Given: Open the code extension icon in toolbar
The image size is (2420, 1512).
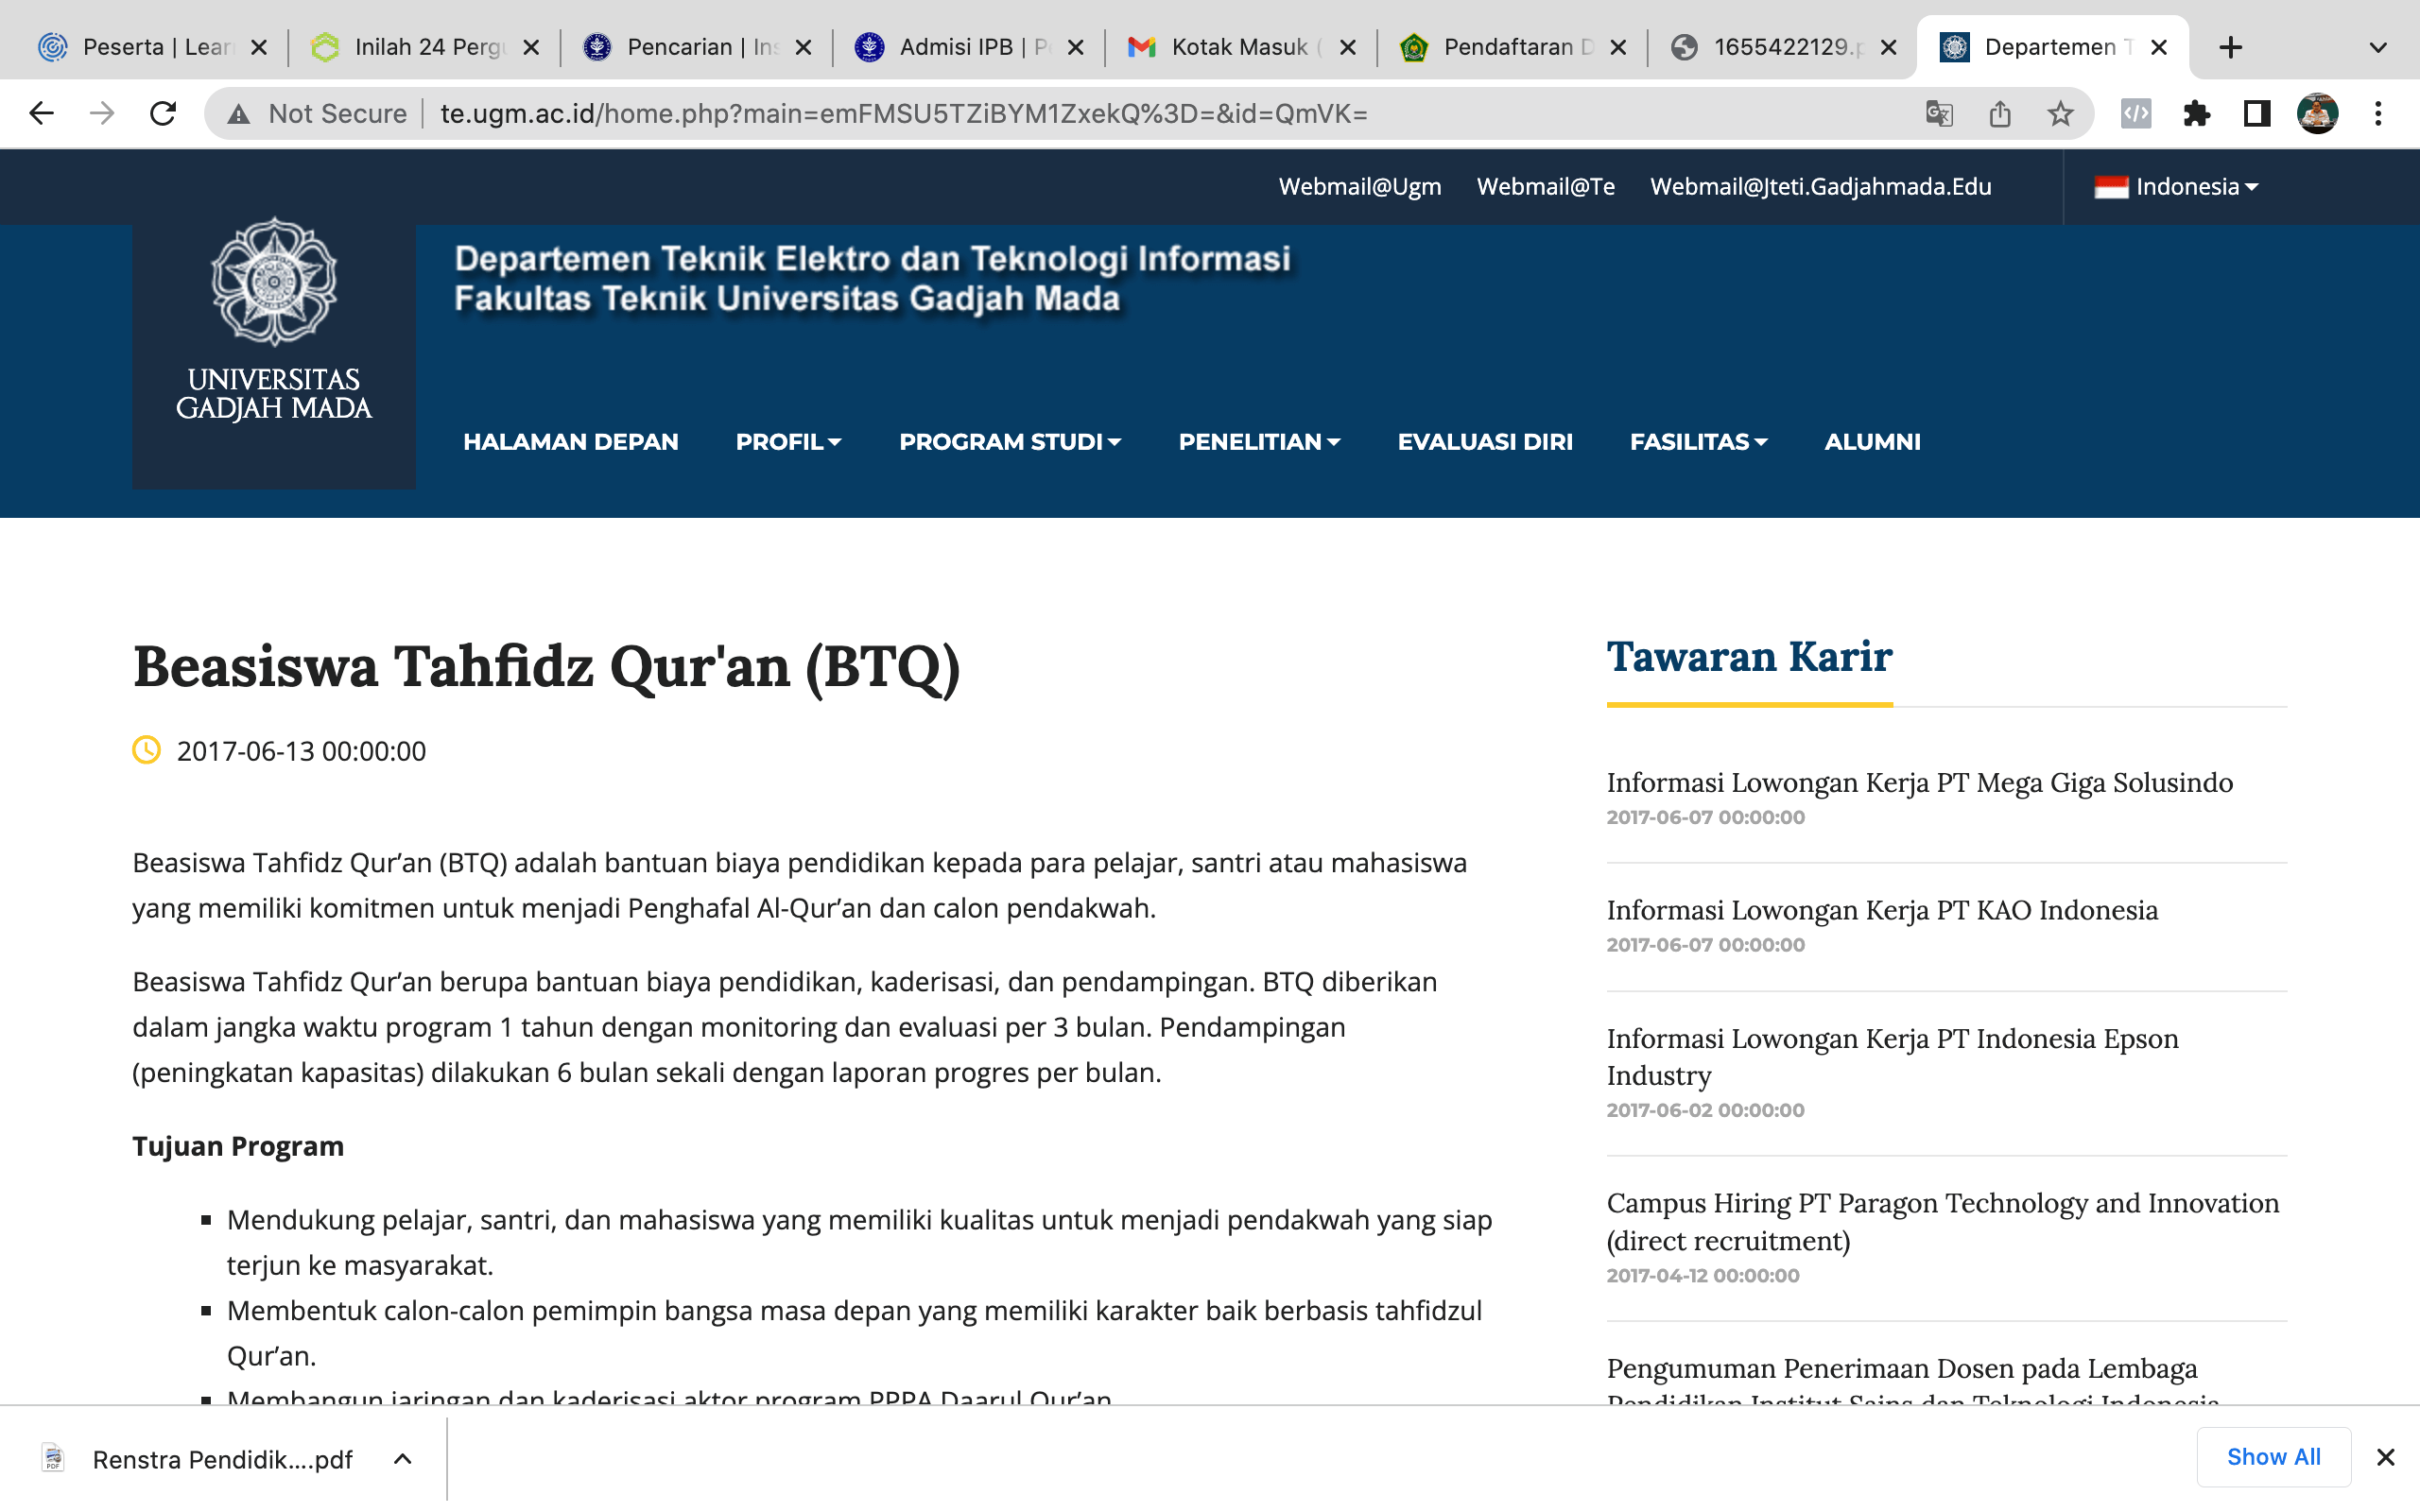Looking at the screenshot, I should click(x=2135, y=113).
